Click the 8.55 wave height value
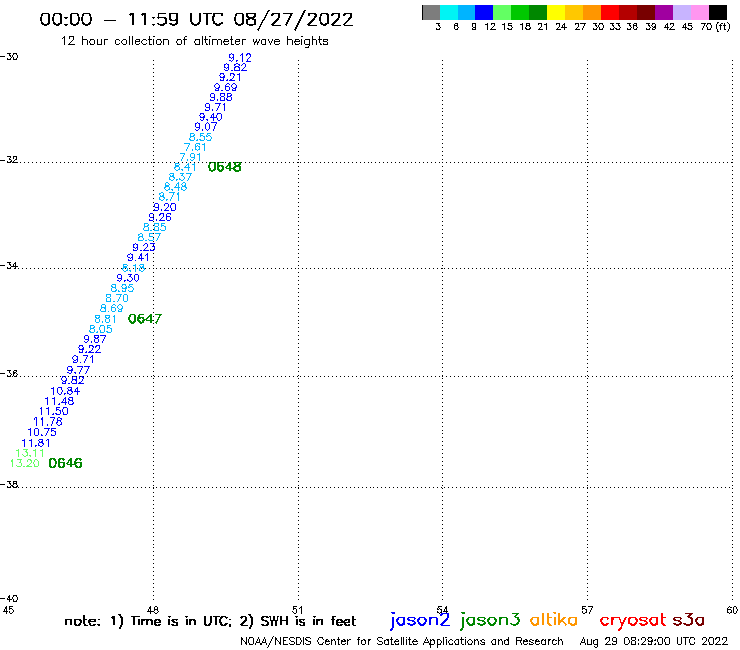The height and width of the screenshot is (650, 740). click(x=201, y=137)
